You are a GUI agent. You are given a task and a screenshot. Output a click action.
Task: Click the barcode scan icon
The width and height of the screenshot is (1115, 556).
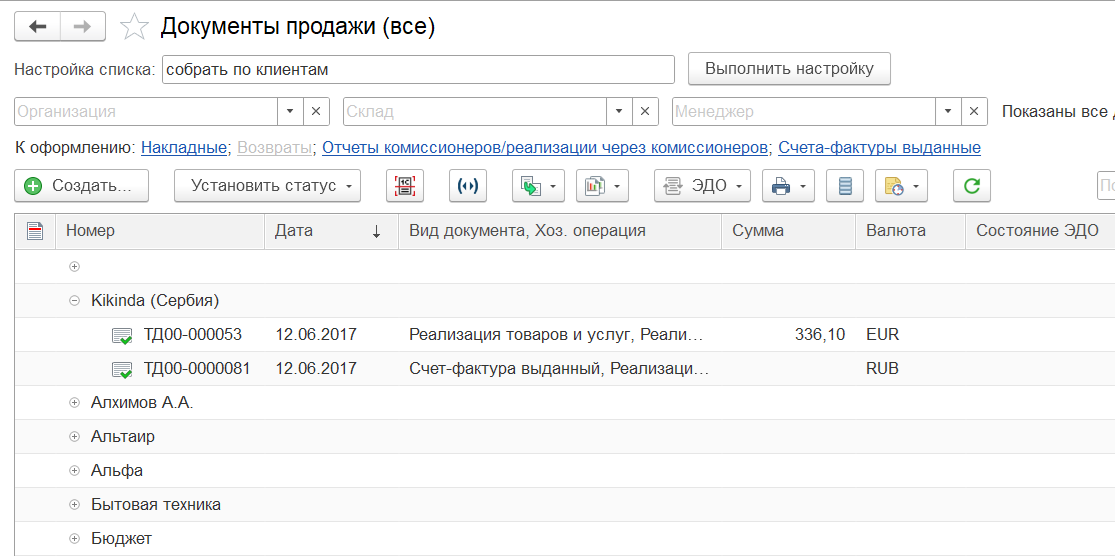(x=405, y=186)
